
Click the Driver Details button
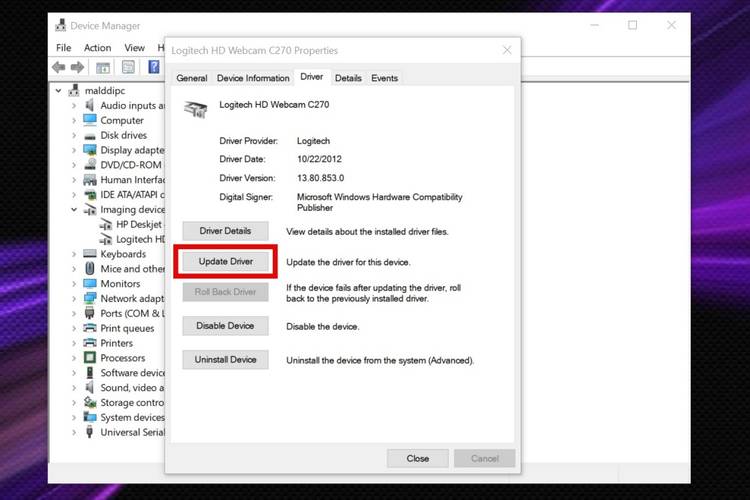[225, 231]
